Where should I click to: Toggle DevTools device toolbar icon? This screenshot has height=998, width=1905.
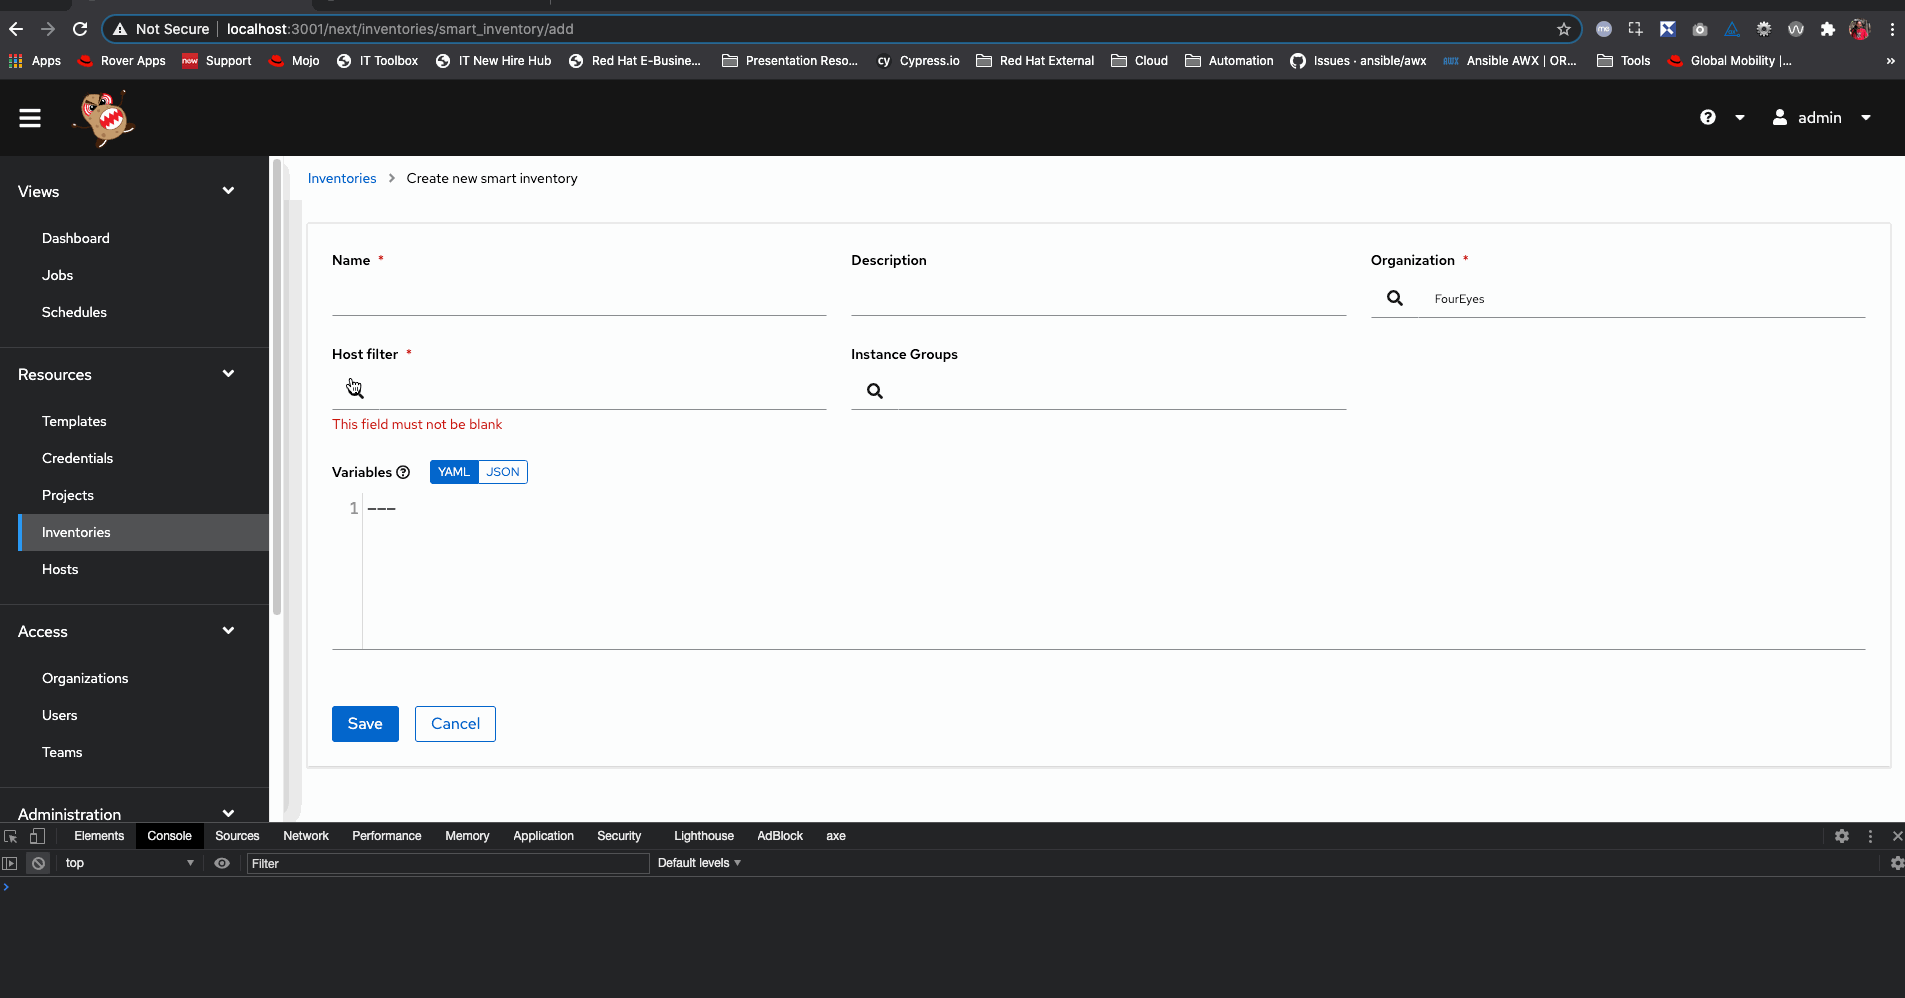(x=37, y=836)
